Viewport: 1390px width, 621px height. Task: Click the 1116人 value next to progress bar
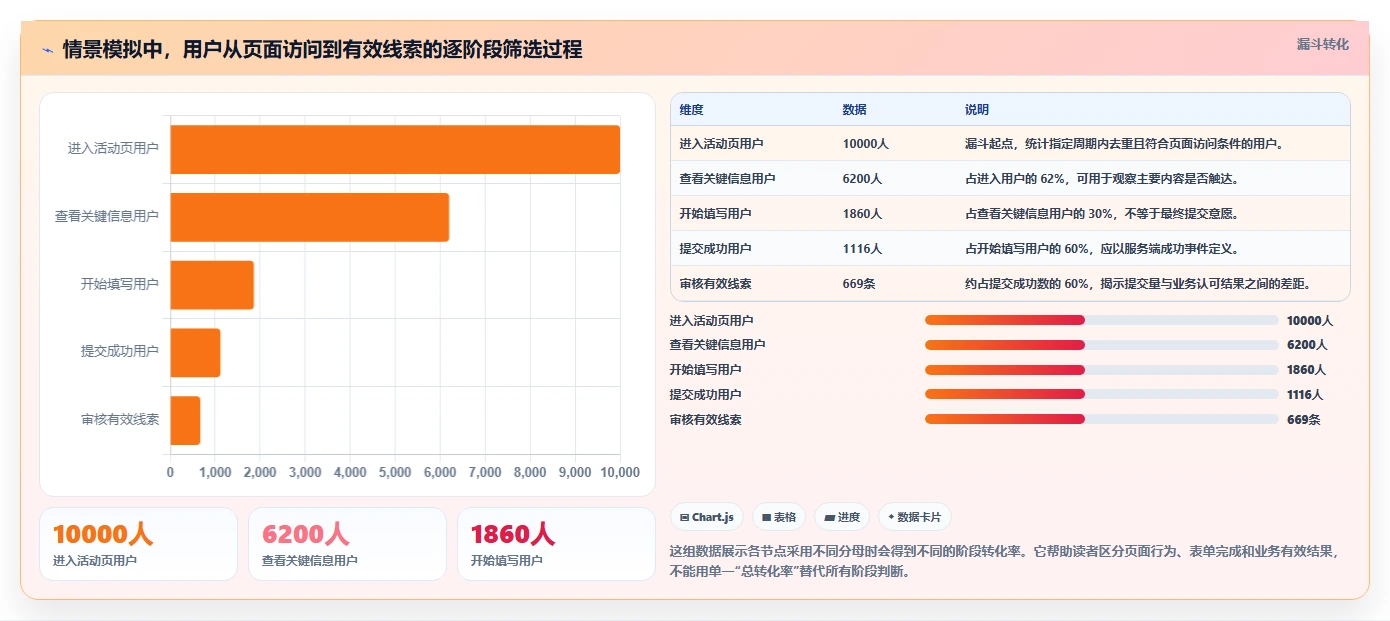tap(1305, 395)
